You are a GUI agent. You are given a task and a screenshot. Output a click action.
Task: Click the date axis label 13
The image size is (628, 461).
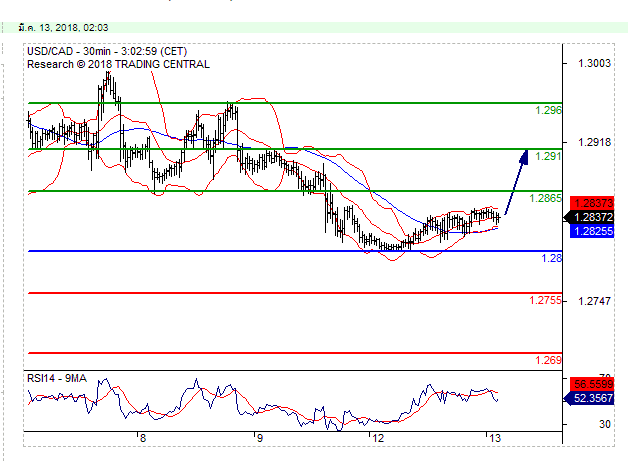pyautogui.click(x=495, y=438)
